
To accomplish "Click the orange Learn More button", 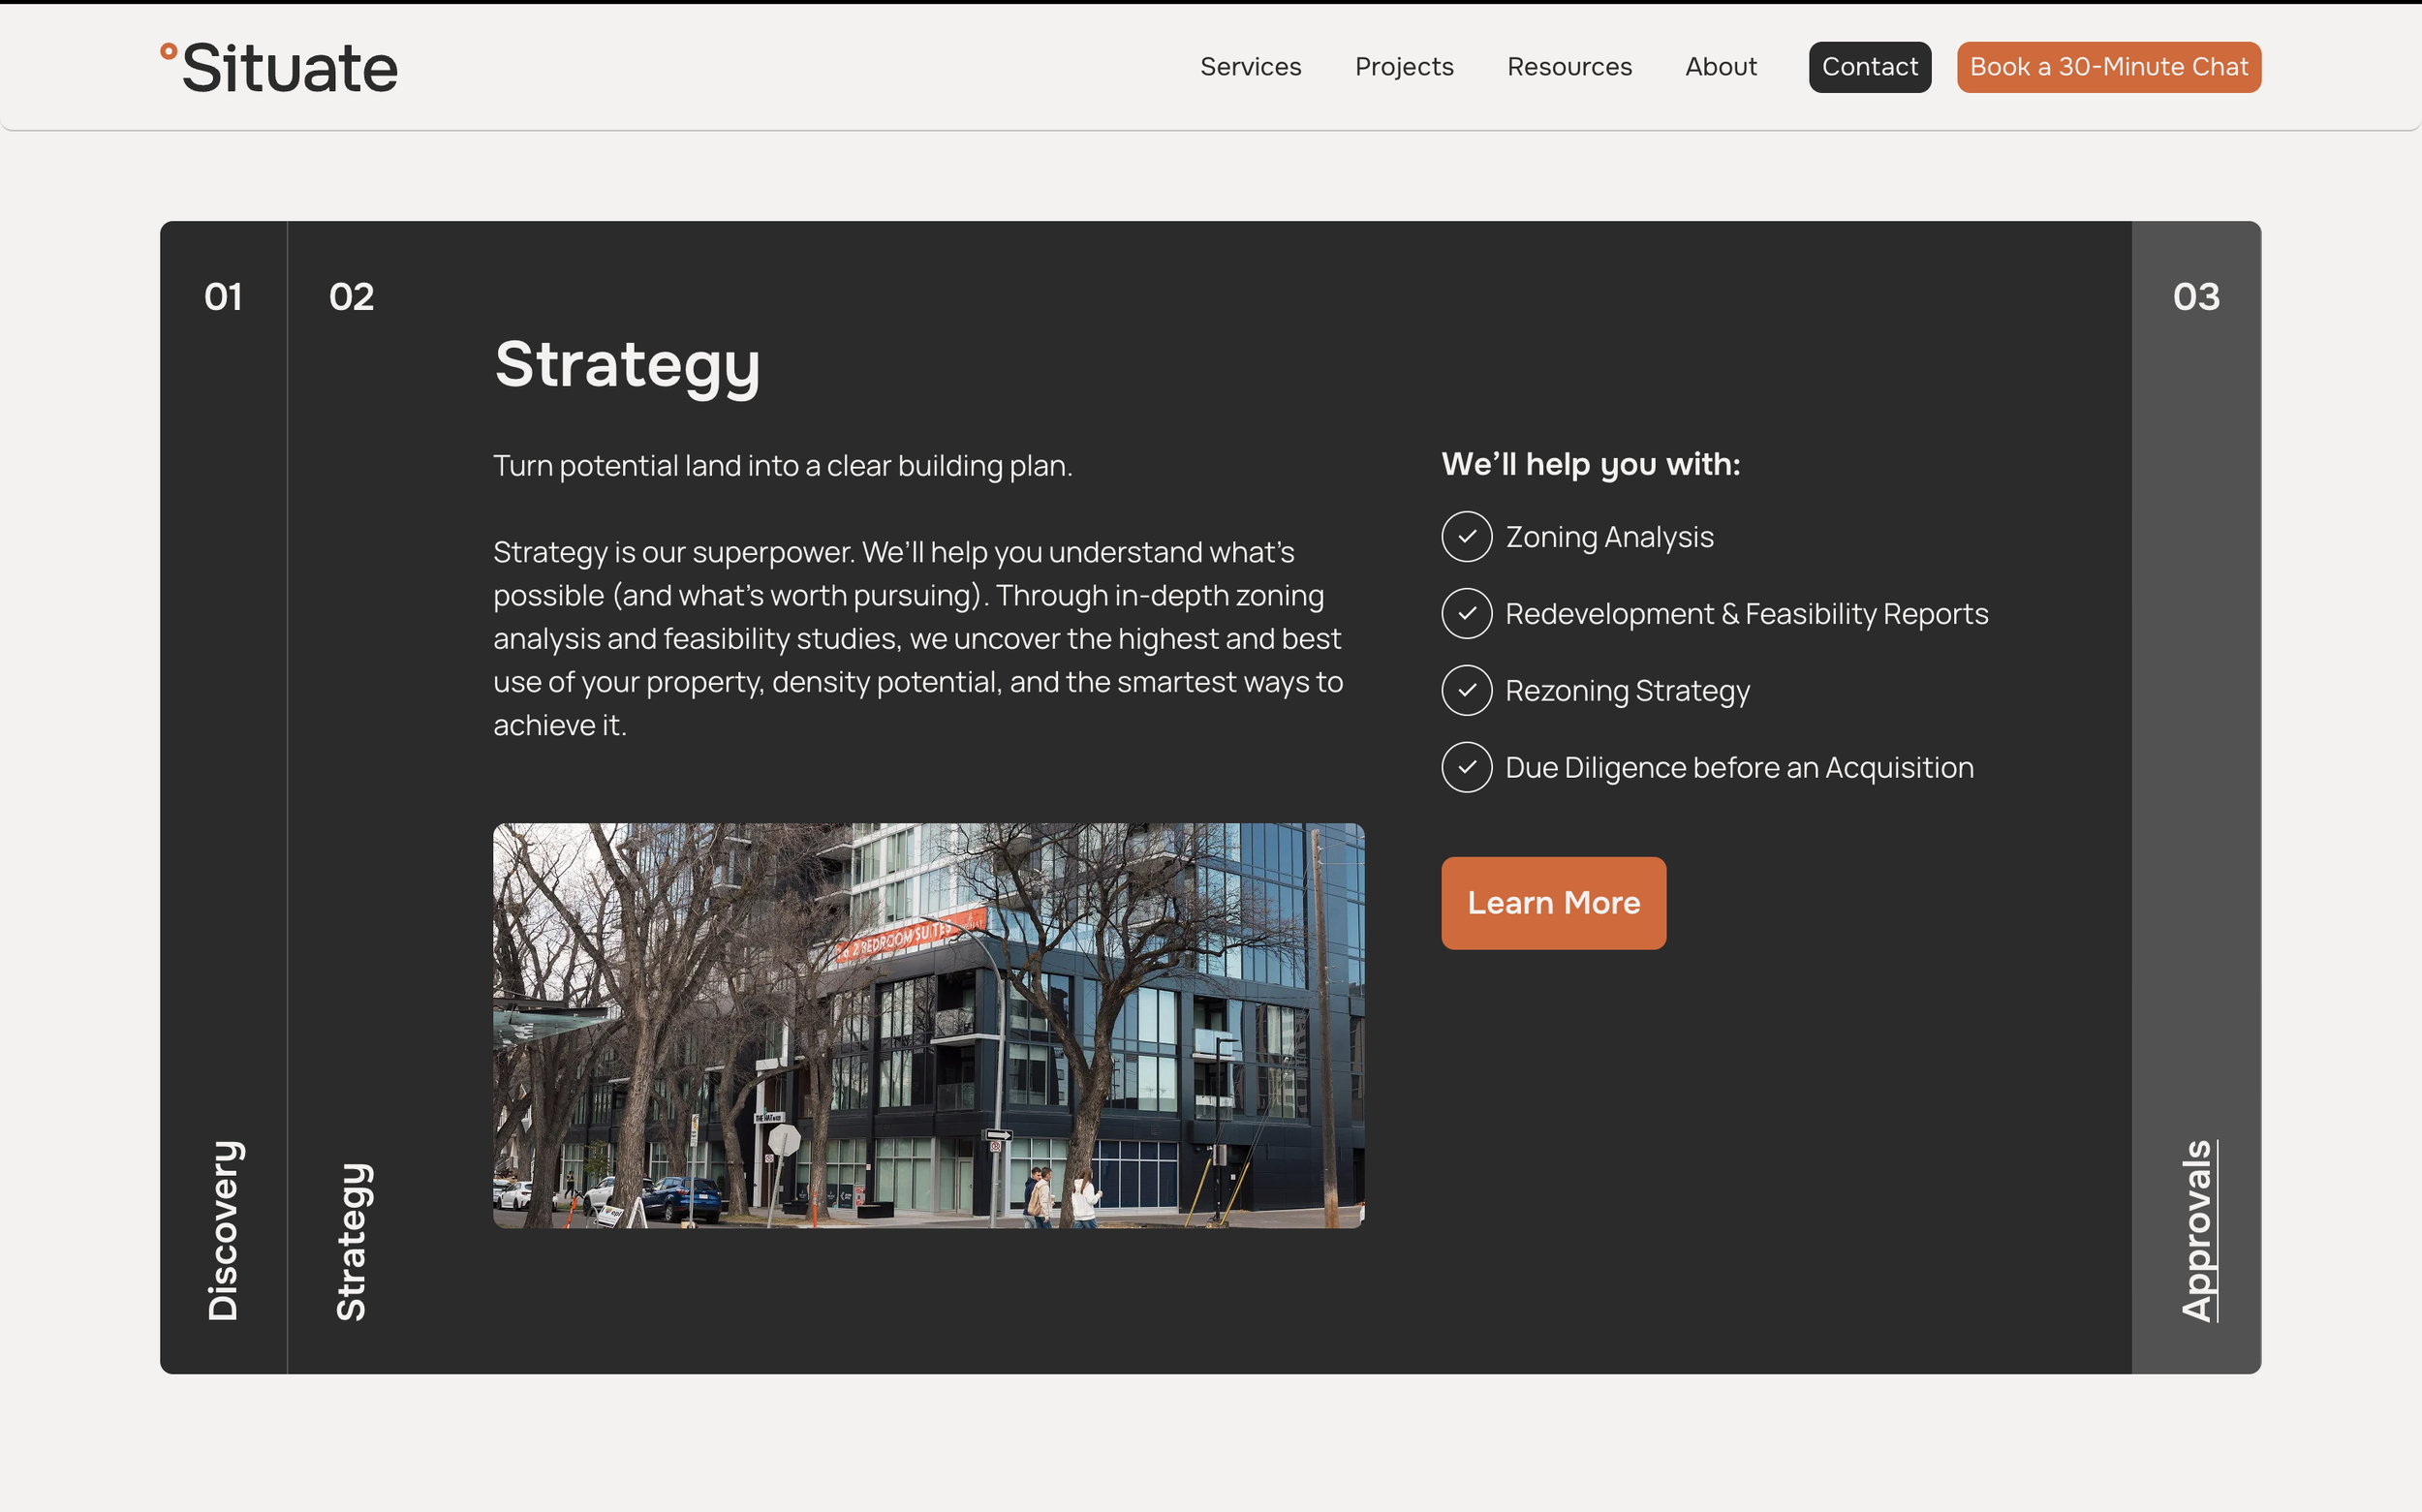I will (x=1553, y=903).
